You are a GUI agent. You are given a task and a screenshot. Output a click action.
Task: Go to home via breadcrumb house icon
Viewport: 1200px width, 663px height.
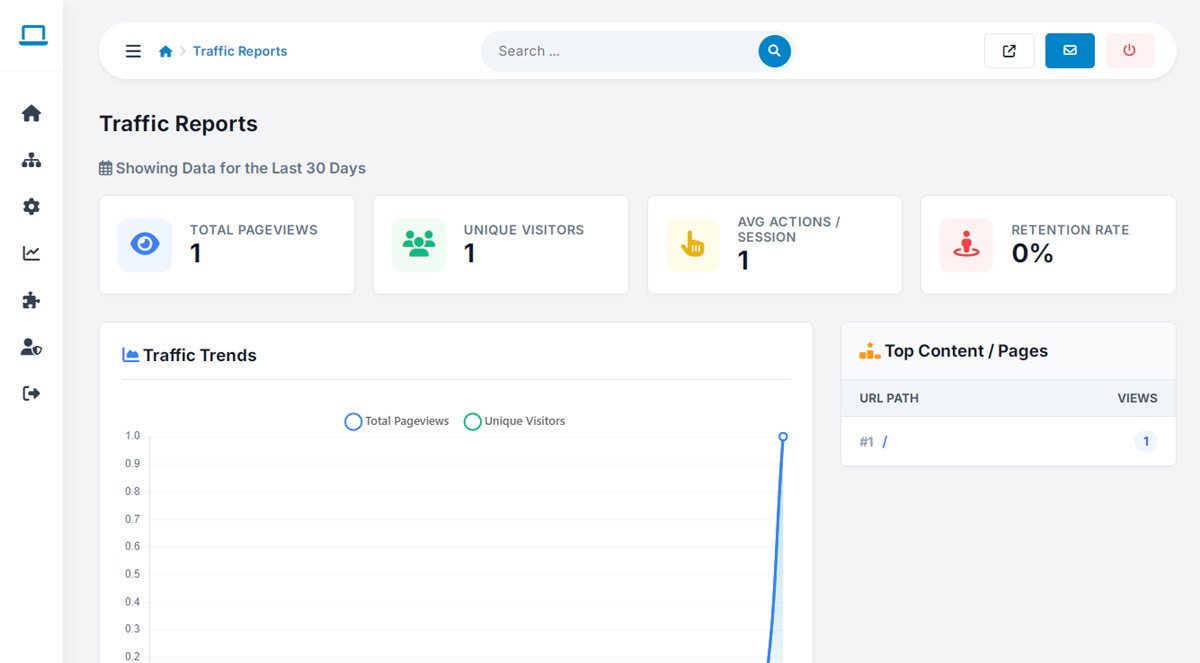tap(166, 51)
